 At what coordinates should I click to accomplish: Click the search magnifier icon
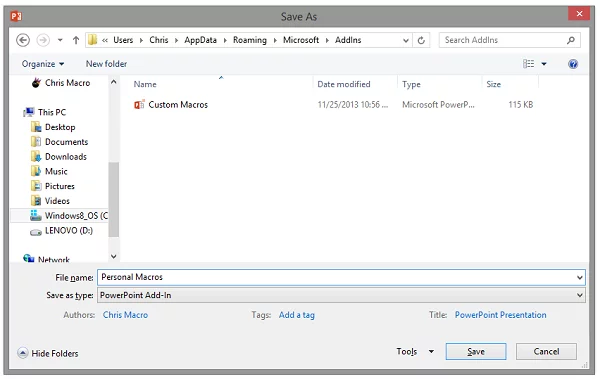571,40
